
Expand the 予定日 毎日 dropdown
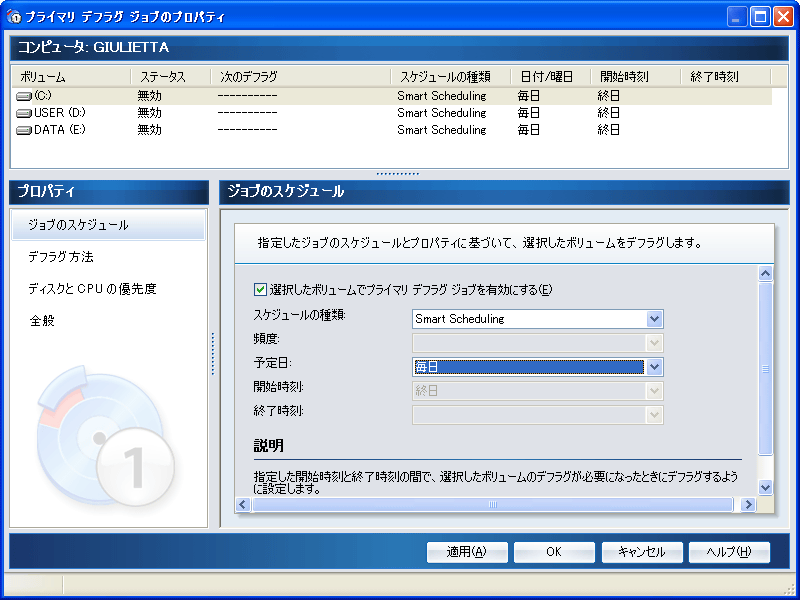[x=654, y=367]
